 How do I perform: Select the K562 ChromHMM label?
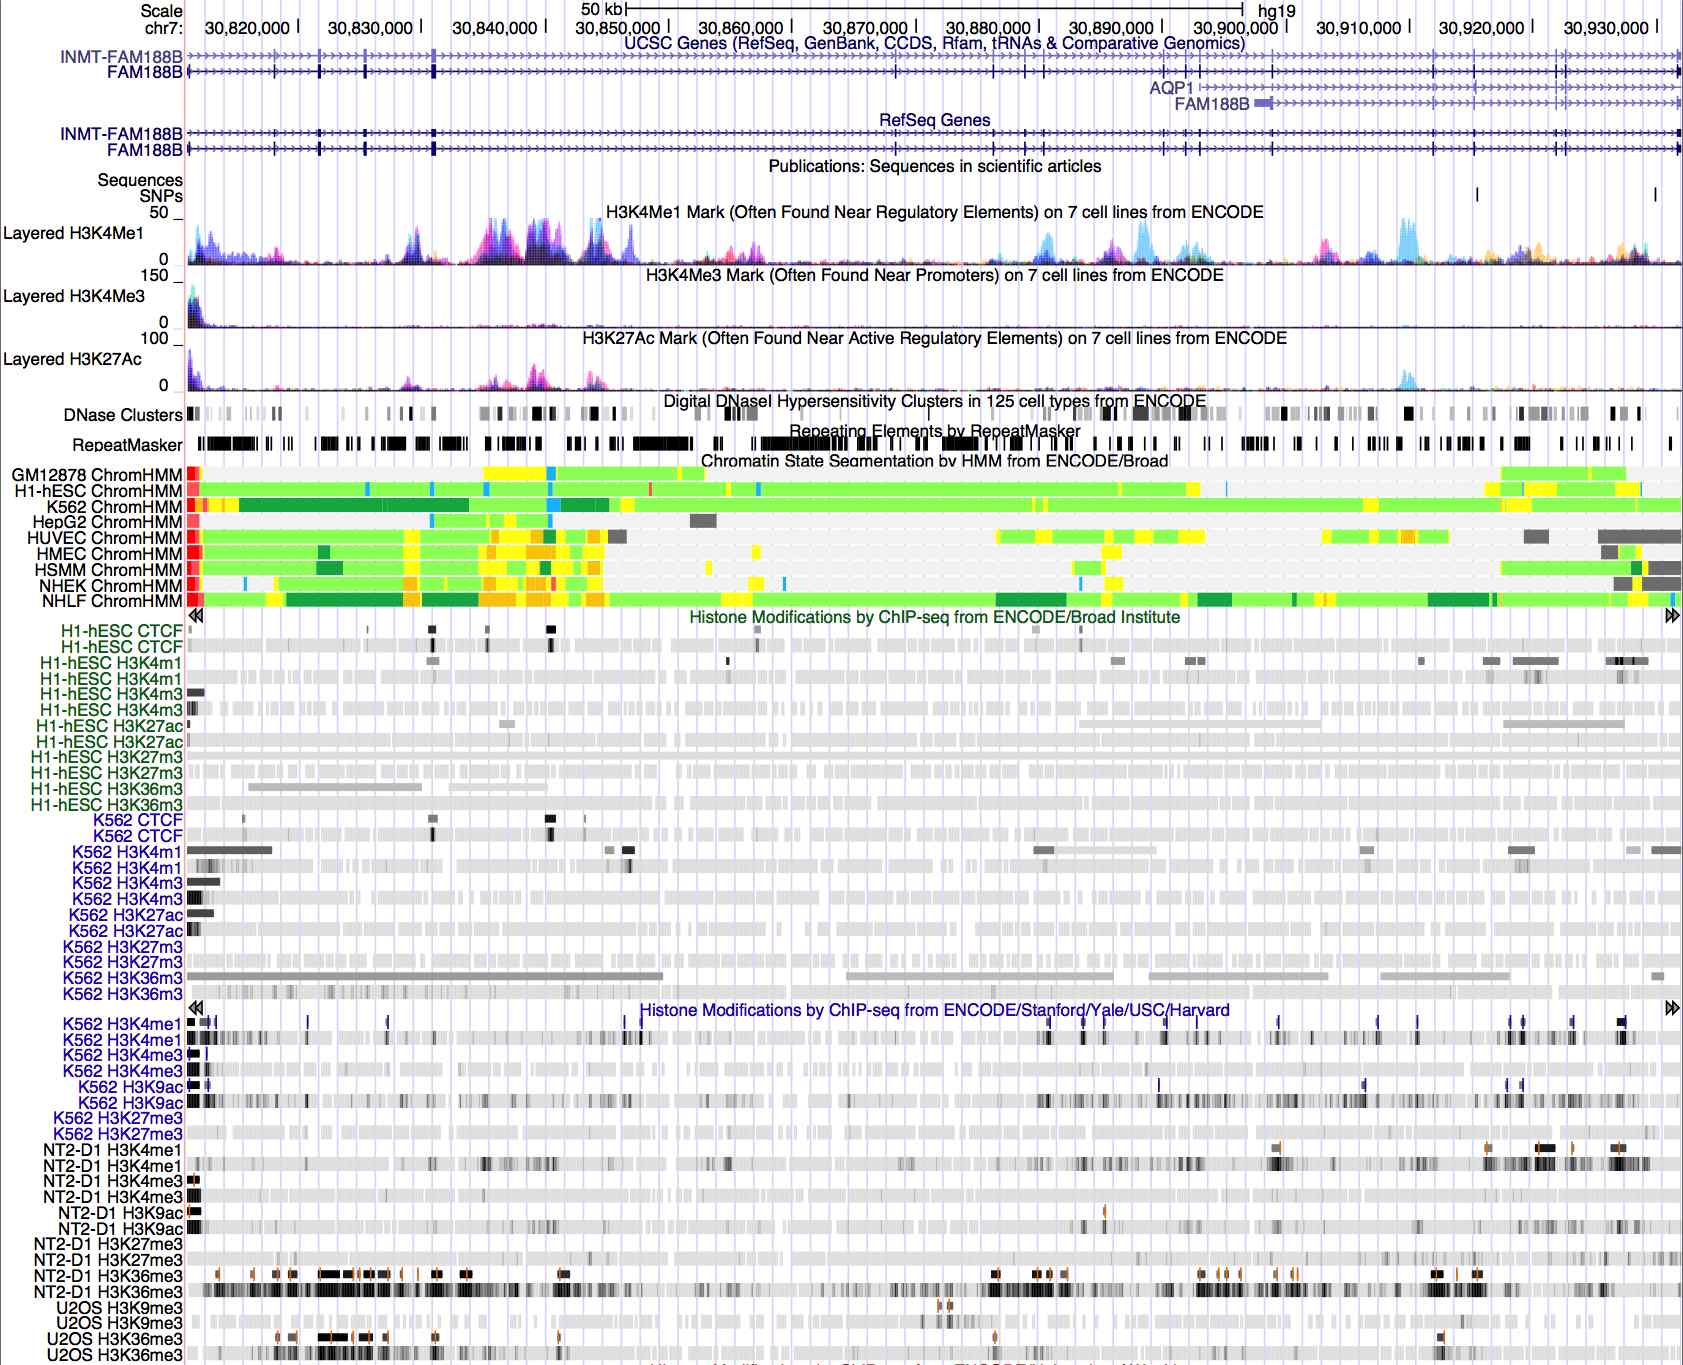coord(114,507)
